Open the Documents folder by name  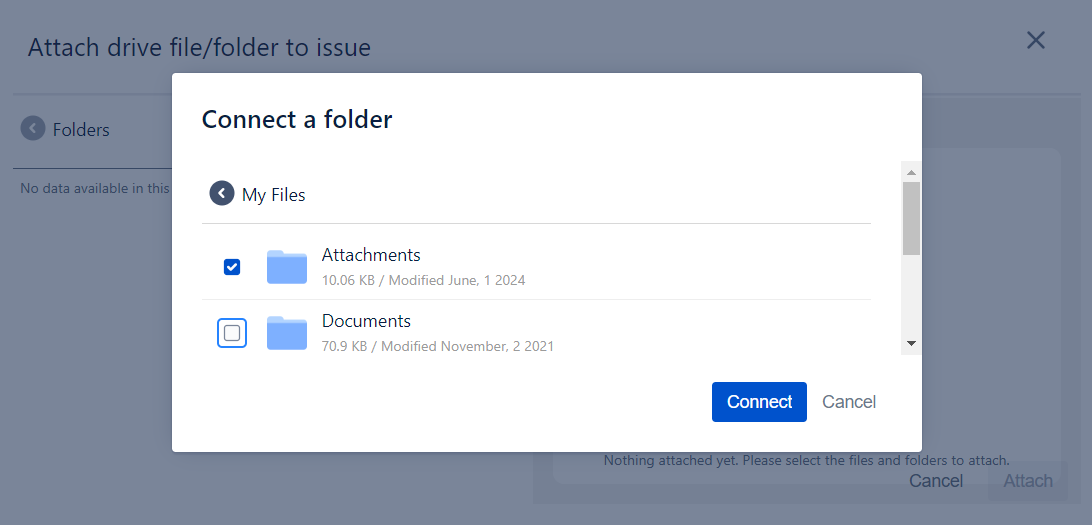click(366, 321)
